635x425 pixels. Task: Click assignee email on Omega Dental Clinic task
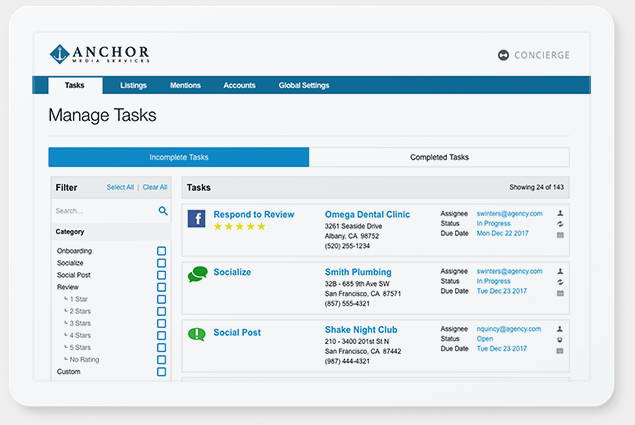509,214
